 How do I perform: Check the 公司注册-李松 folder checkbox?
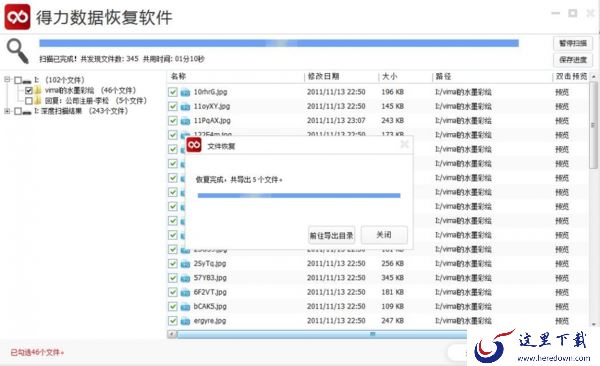tap(29, 101)
